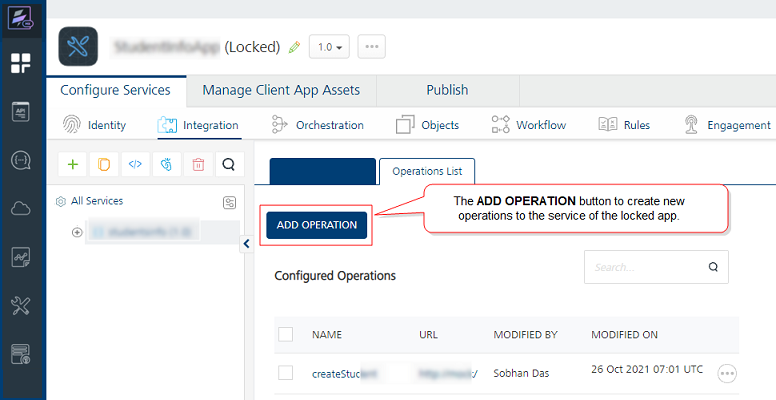Viewport: 776px width, 400px height.
Task: Click the ADD OPERATION button
Action: tap(317, 225)
